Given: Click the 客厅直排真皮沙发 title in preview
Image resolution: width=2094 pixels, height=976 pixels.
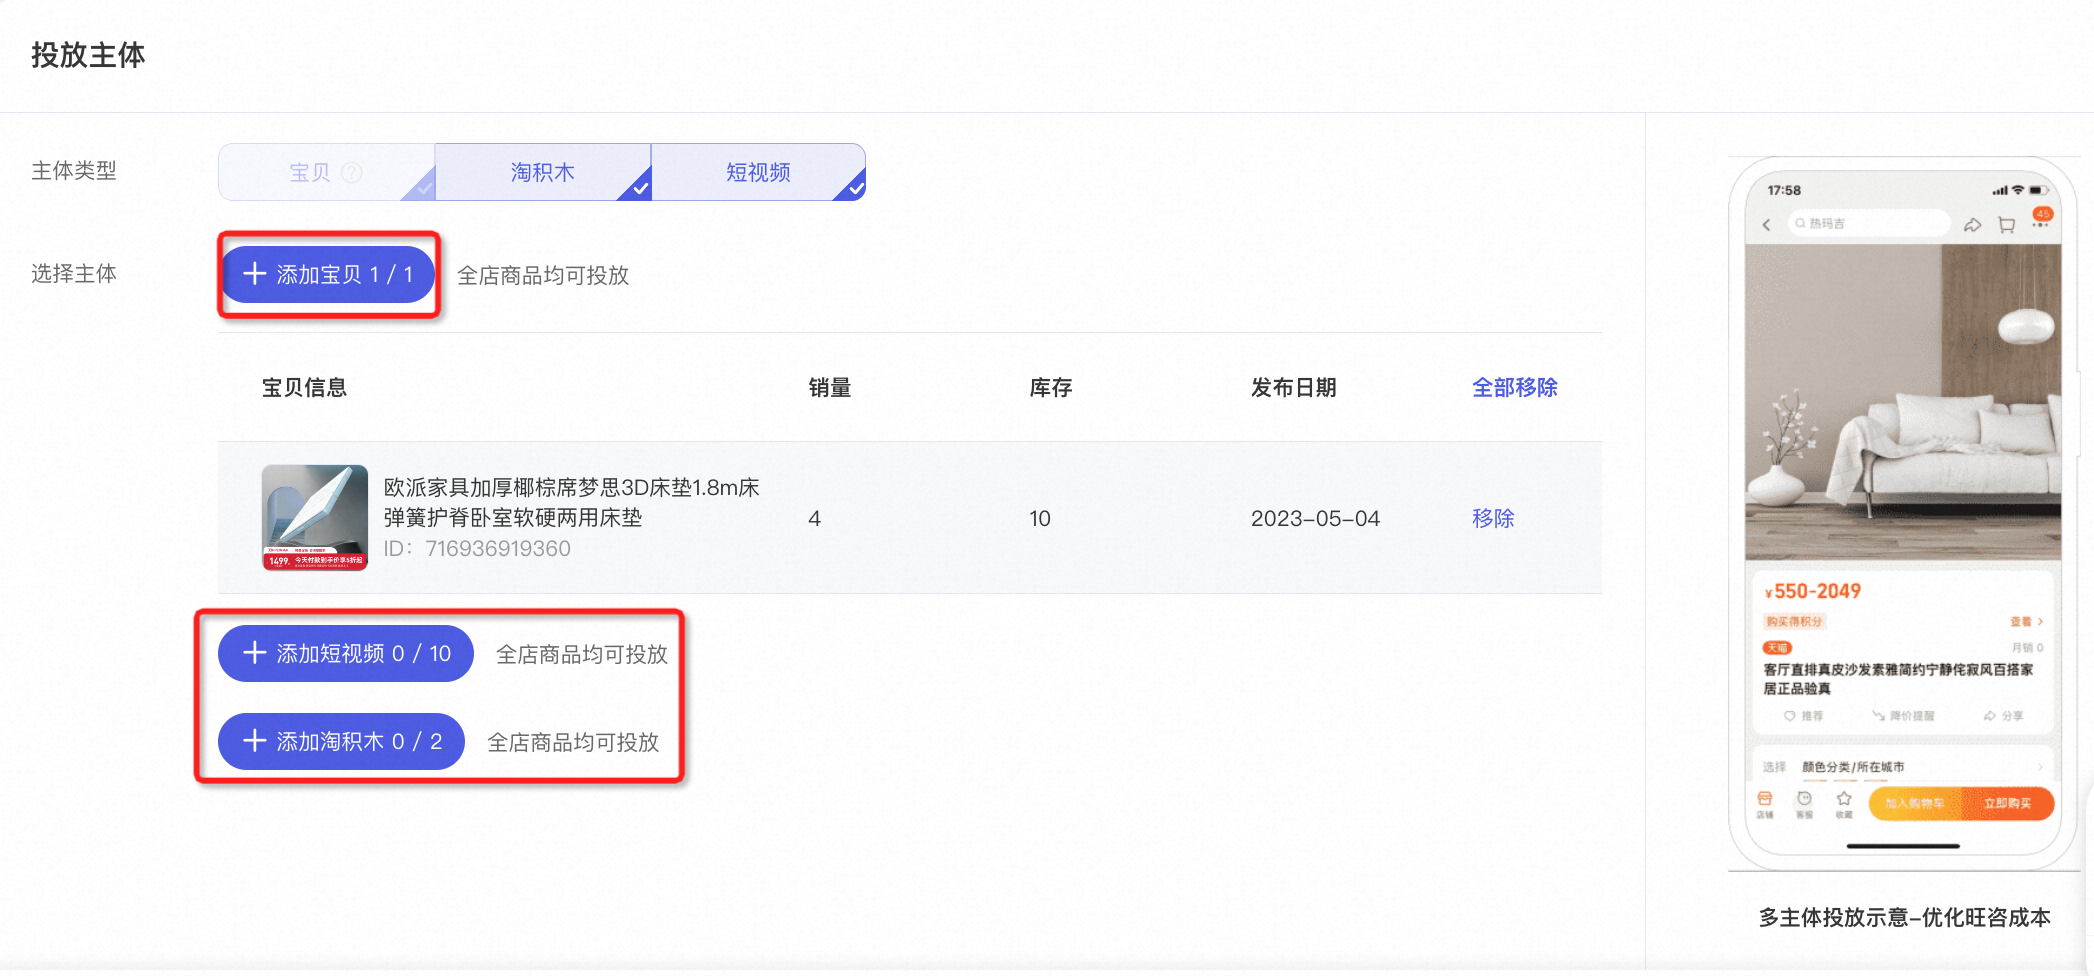Looking at the screenshot, I should tap(1898, 679).
